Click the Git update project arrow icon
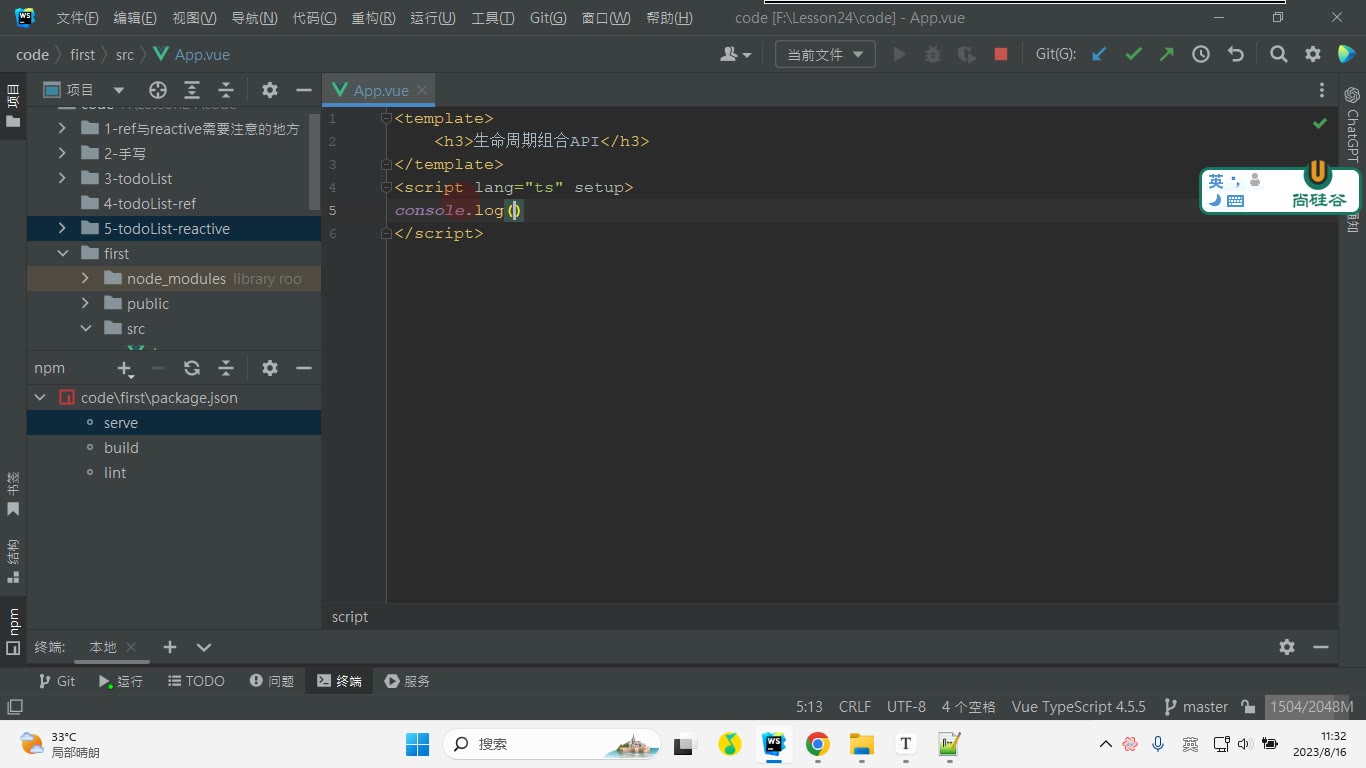 click(x=1099, y=55)
